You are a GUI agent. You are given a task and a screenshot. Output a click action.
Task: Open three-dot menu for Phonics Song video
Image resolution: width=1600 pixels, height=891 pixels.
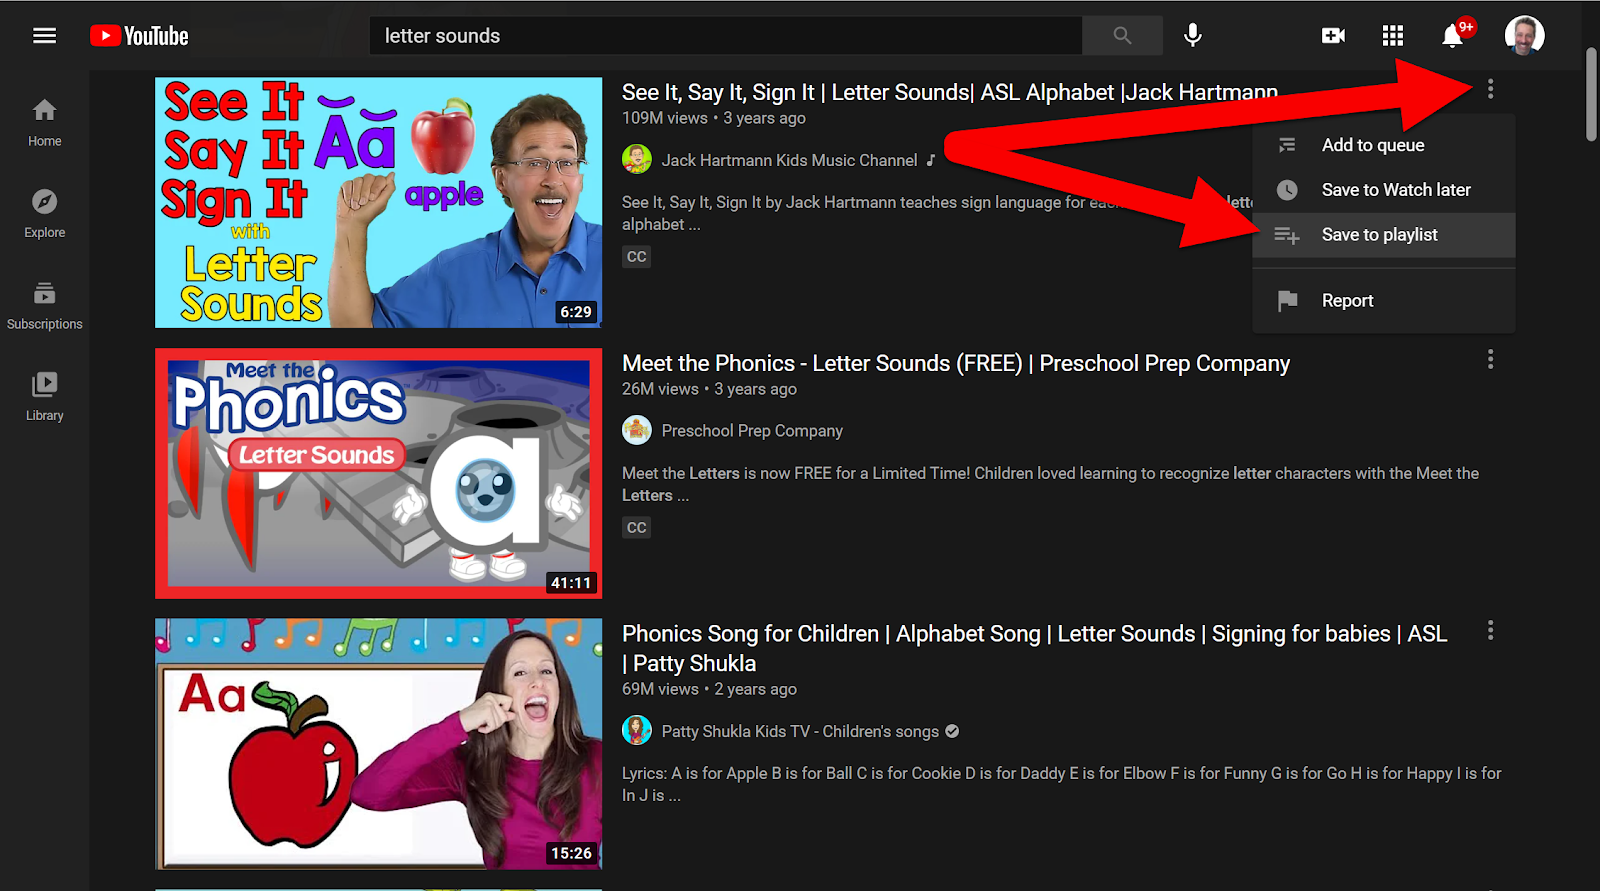tap(1490, 630)
